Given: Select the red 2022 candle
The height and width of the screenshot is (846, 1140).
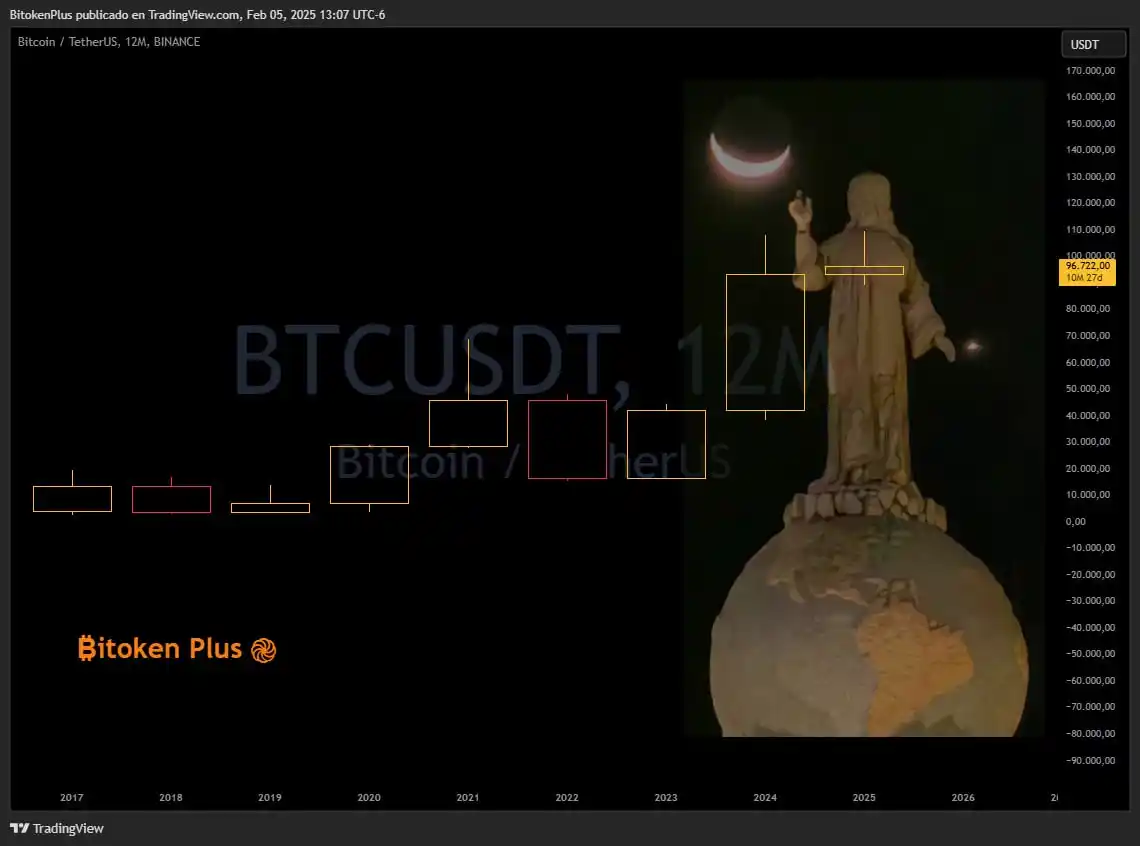Looking at the screenshot, I should [x=567, y=439].
